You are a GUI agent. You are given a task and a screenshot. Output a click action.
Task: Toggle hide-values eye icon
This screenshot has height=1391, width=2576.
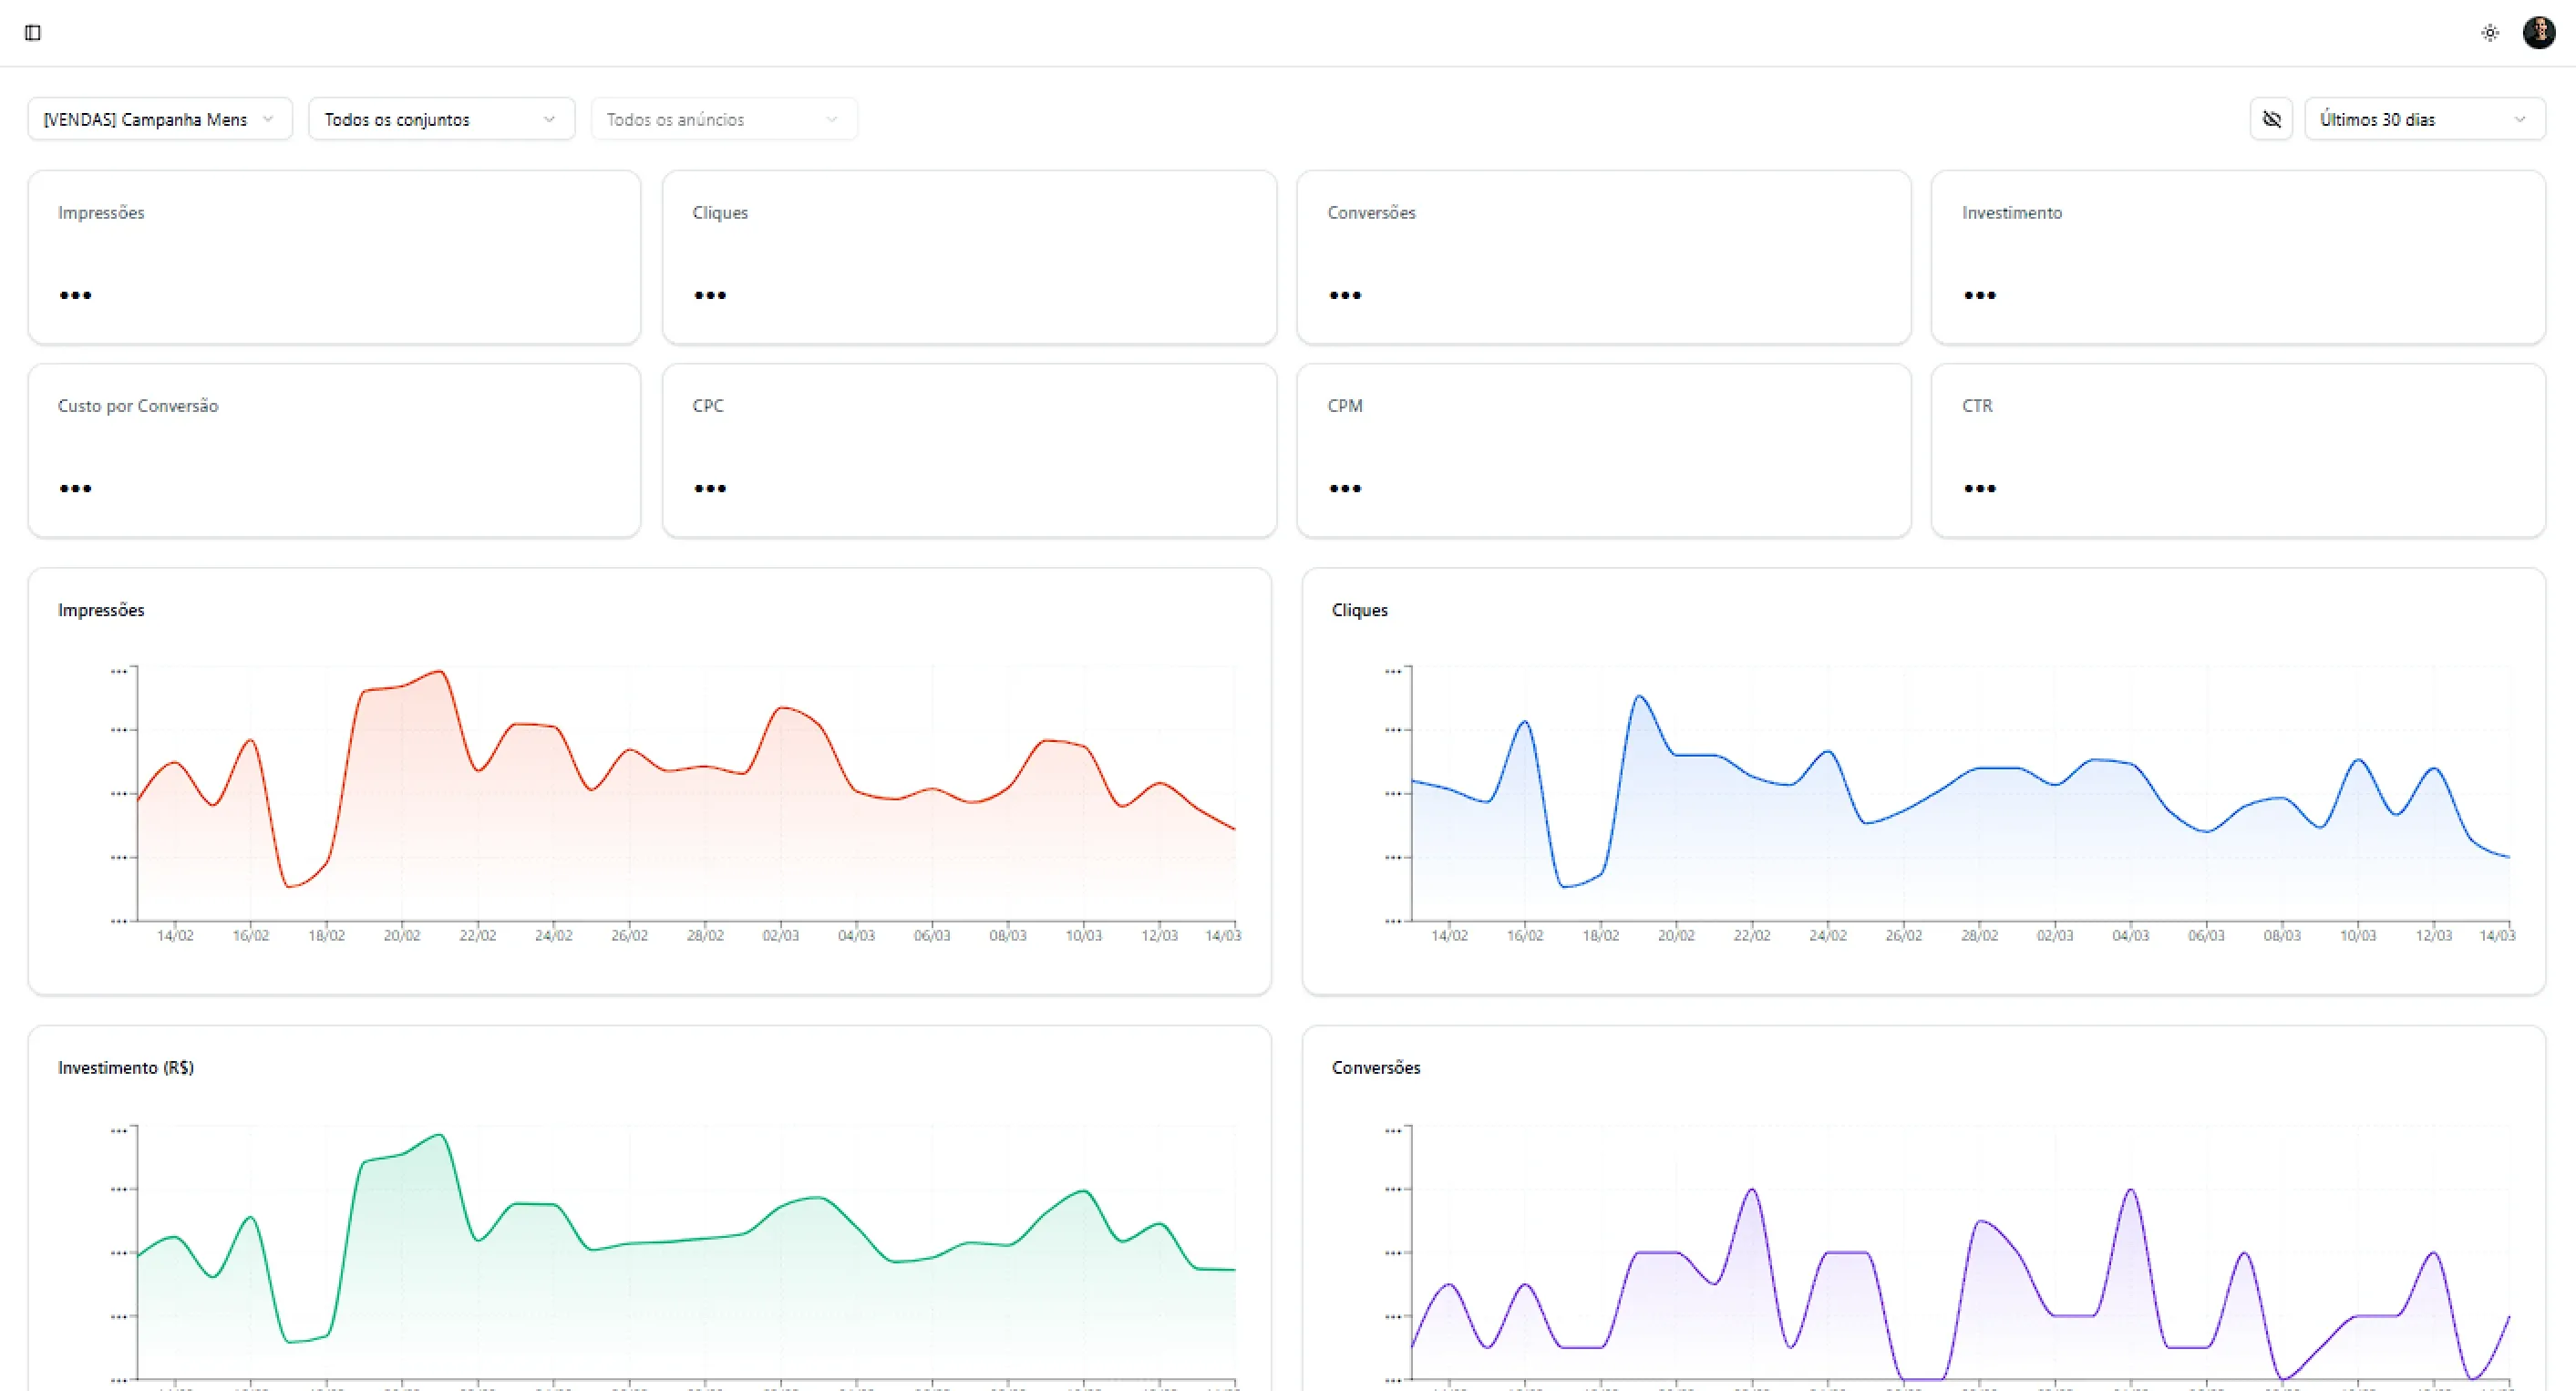coord(2271,119)
